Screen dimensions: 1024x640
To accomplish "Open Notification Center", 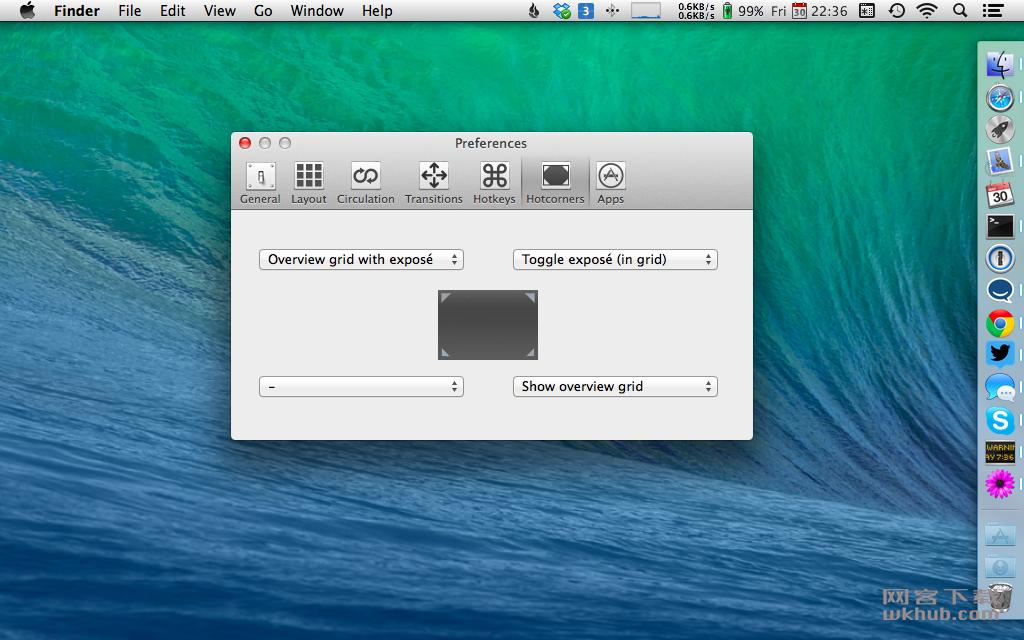I will coord(993,10).
